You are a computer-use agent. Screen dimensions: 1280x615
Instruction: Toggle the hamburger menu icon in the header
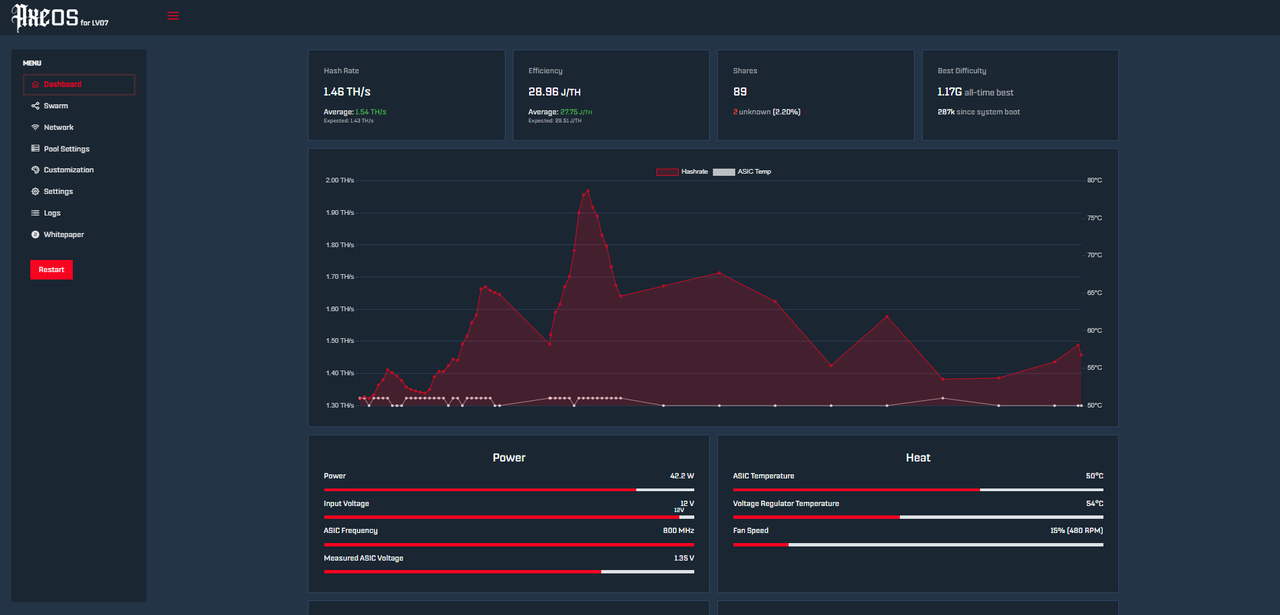[x=174, y=15]
